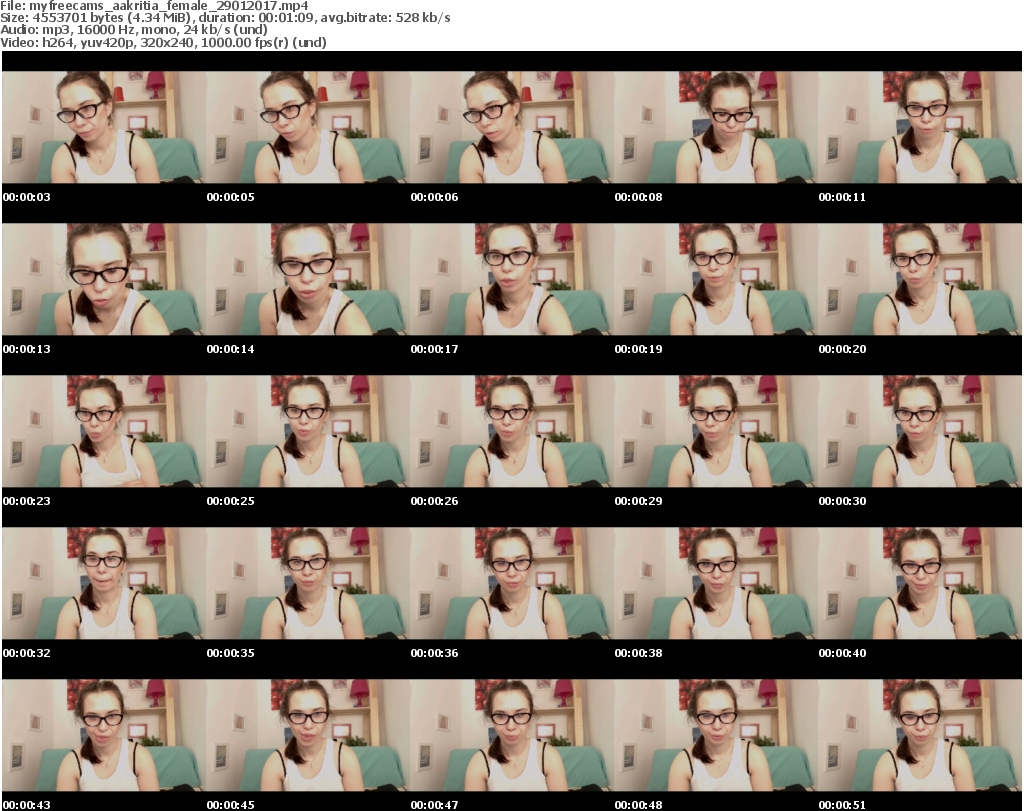Select the thumbnail frame at 00:00:05

tap(308, 127)
